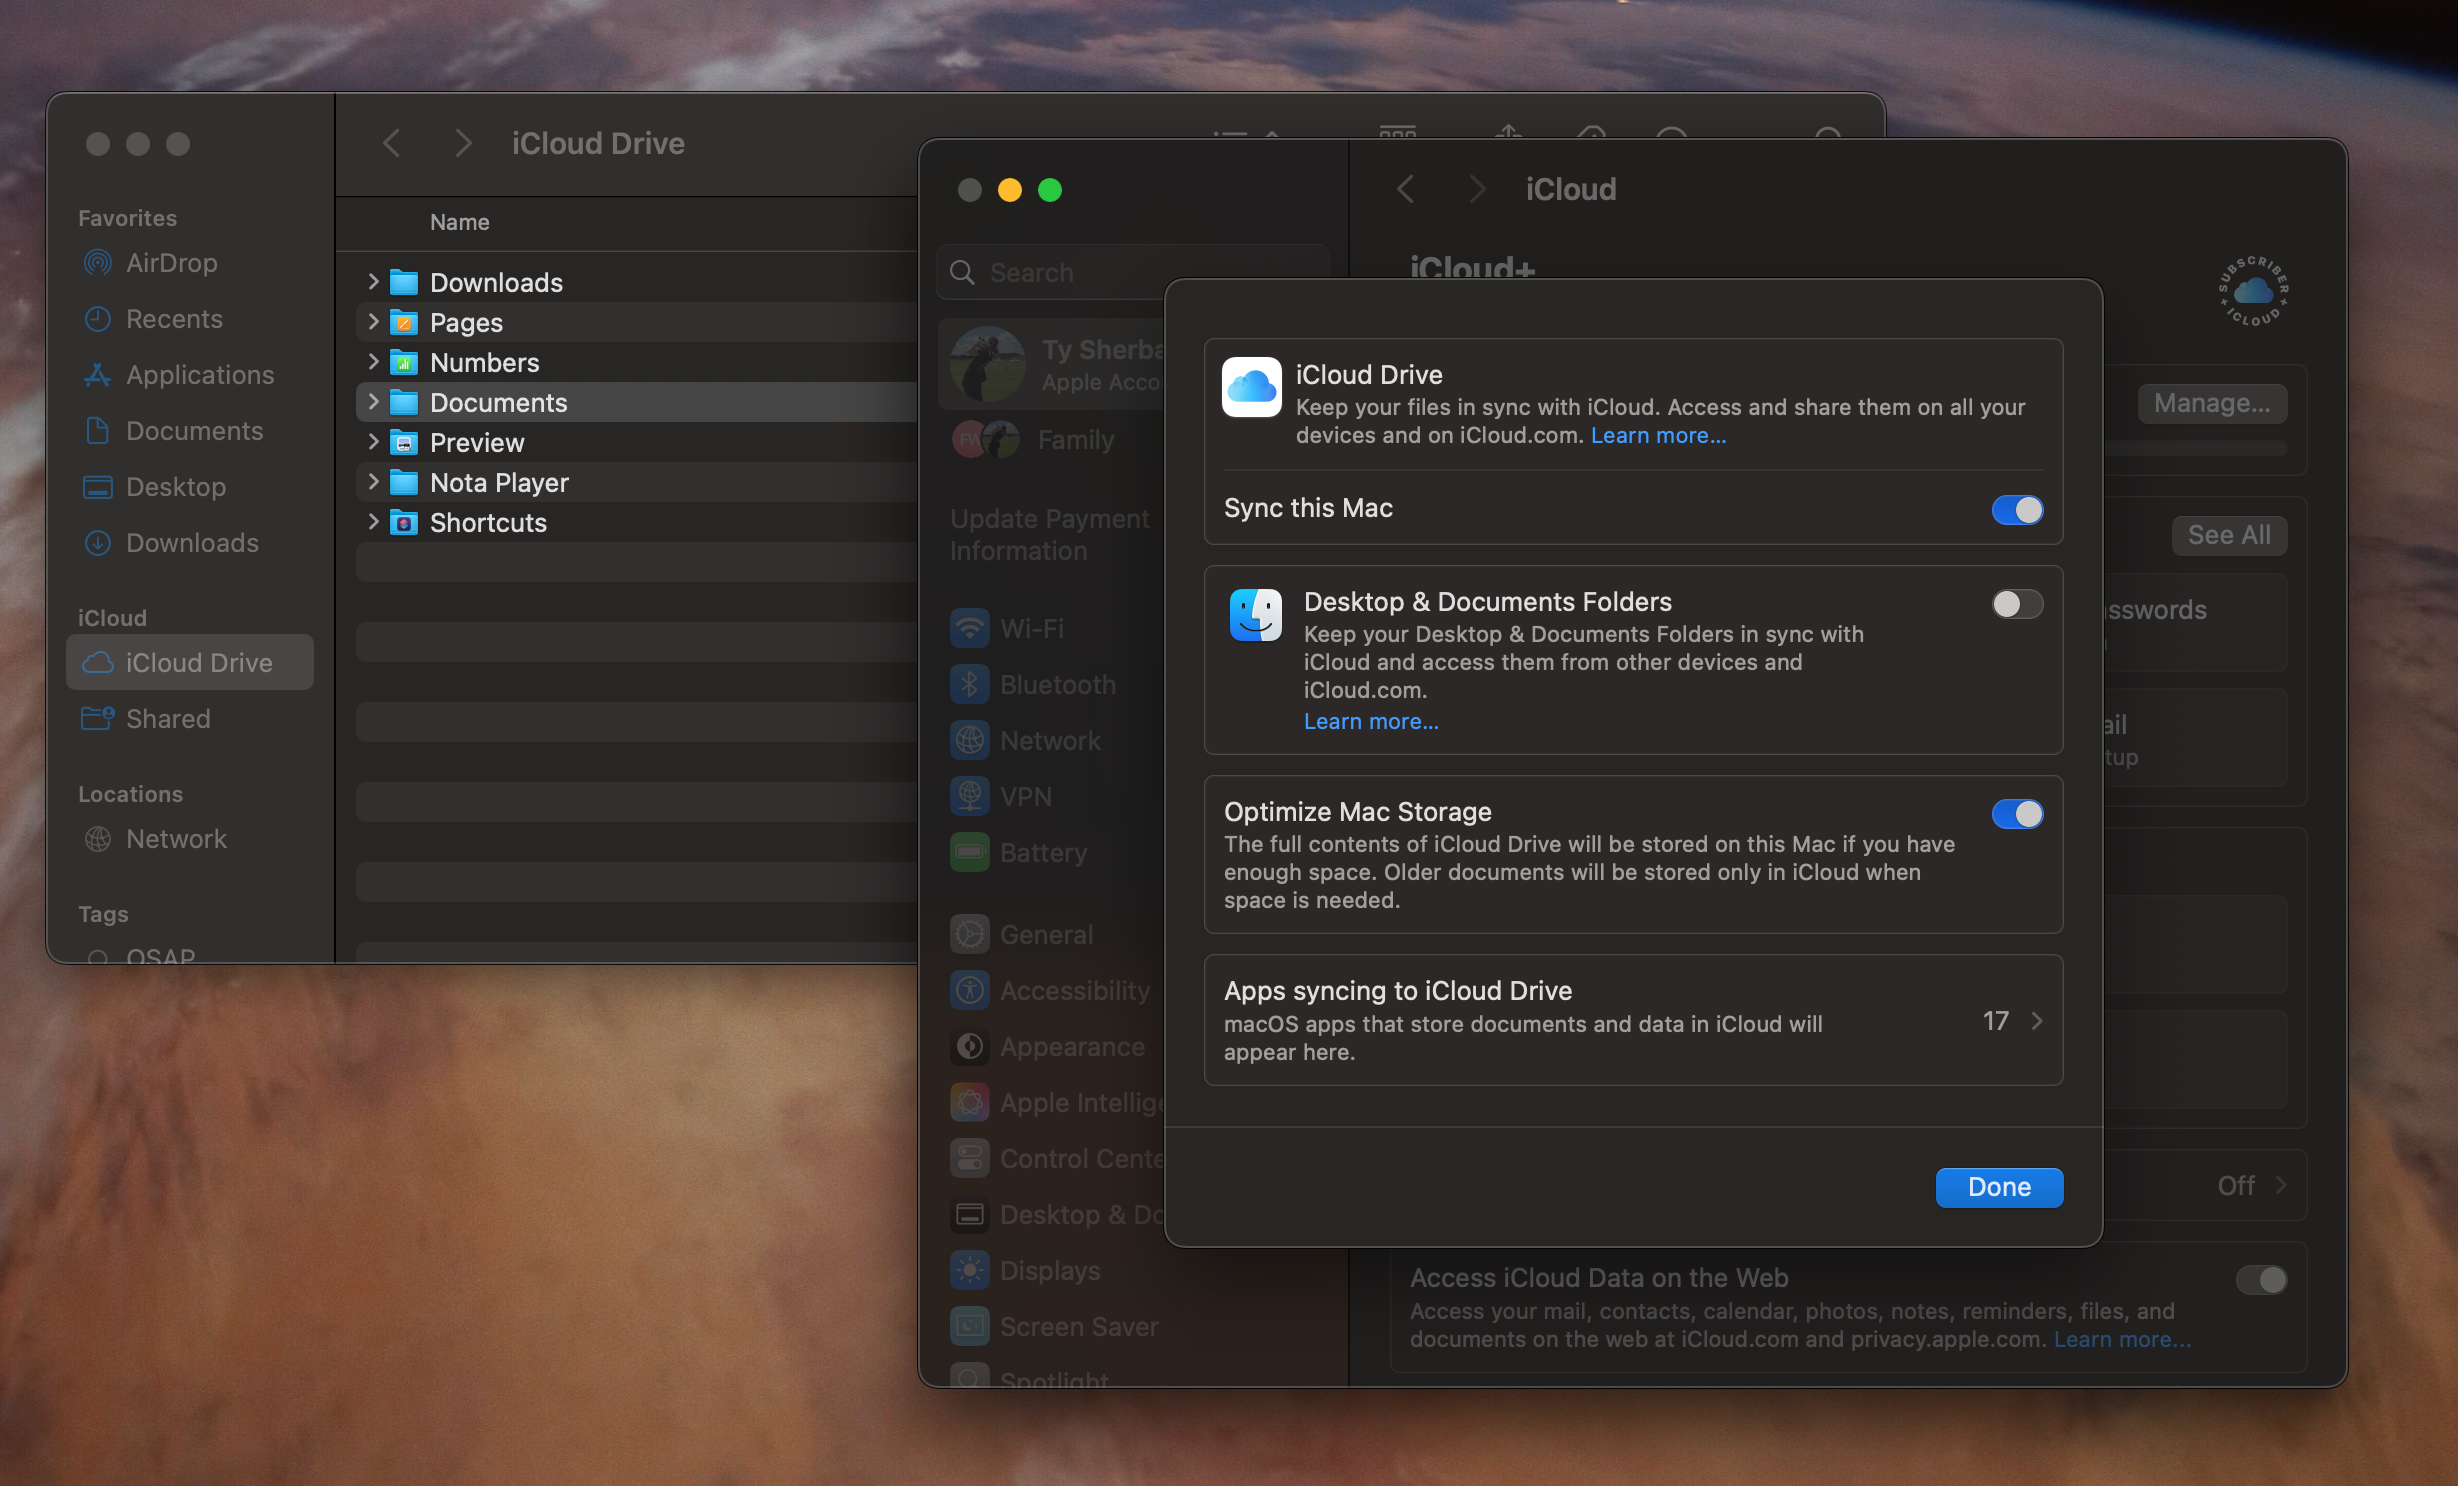This screenshot has width=2458, height=1486.
Task: Open Apps syncing to iCloud Drive list
Action: pyautogui.click(x=1633, y=1020)
